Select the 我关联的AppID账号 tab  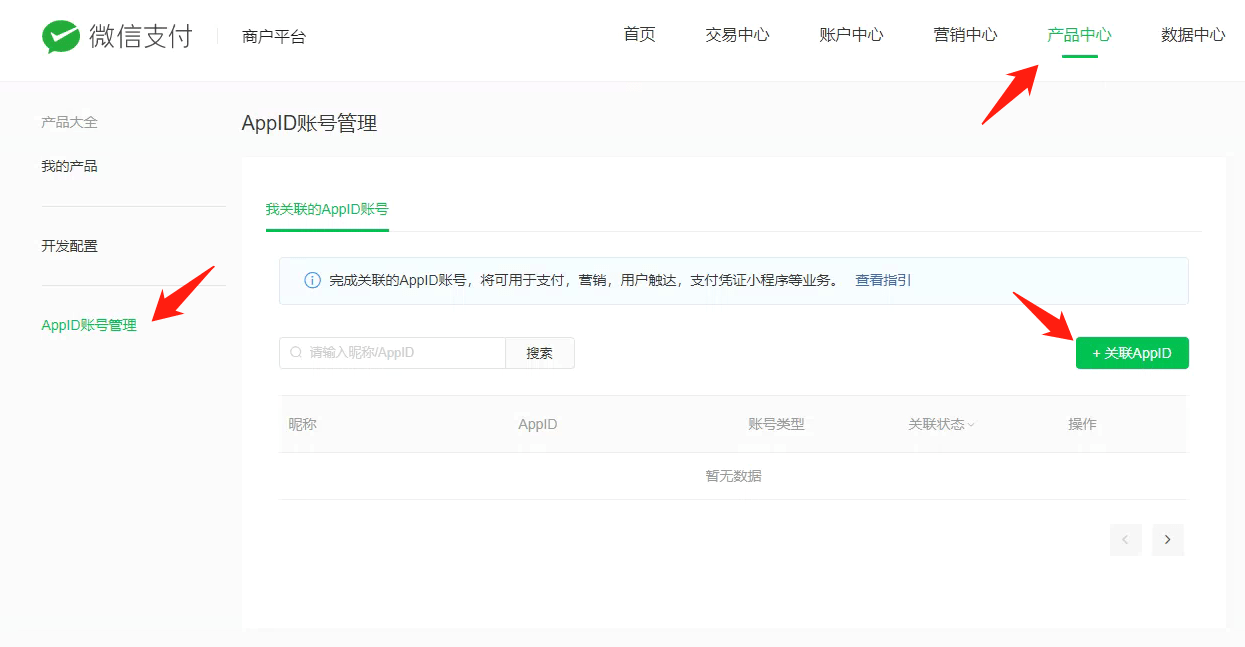(x=327, y=210)
